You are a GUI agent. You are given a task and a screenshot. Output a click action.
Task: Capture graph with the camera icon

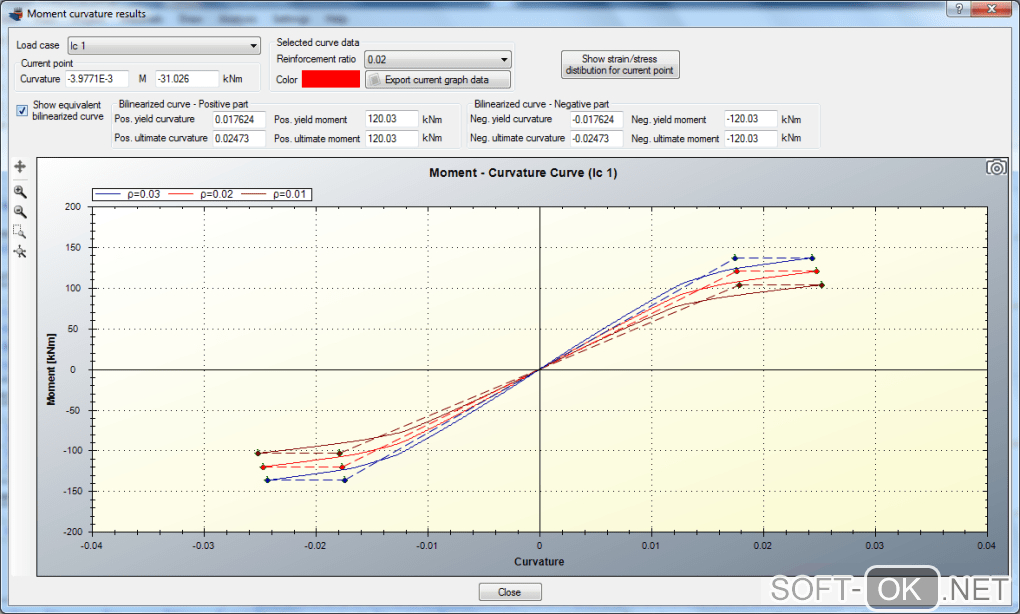996,168
